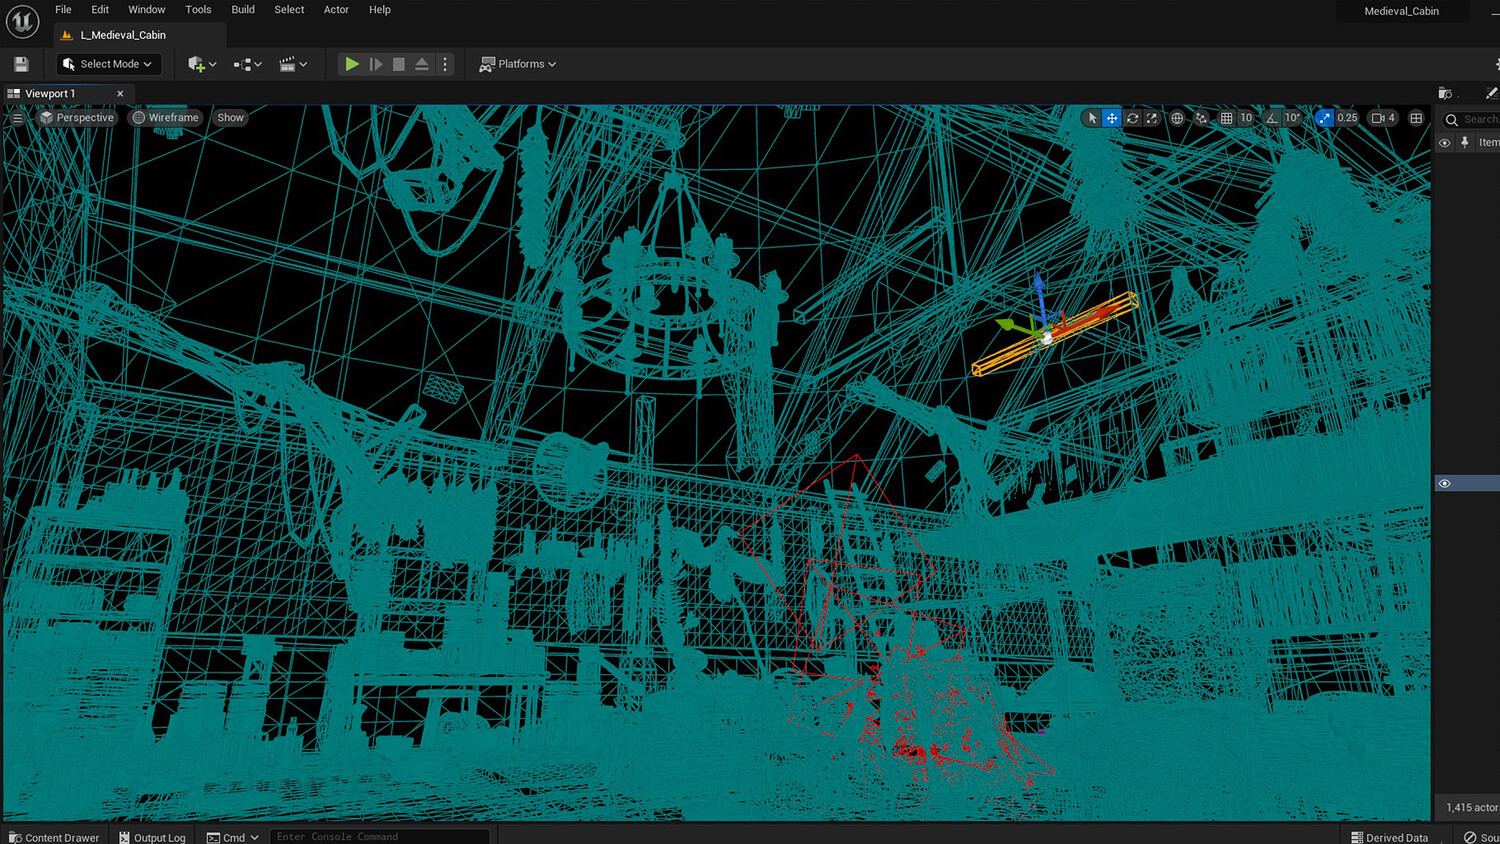This screenshot has width=1500, height=844.
Task: Click the console command input field
Action: [380, 837]
